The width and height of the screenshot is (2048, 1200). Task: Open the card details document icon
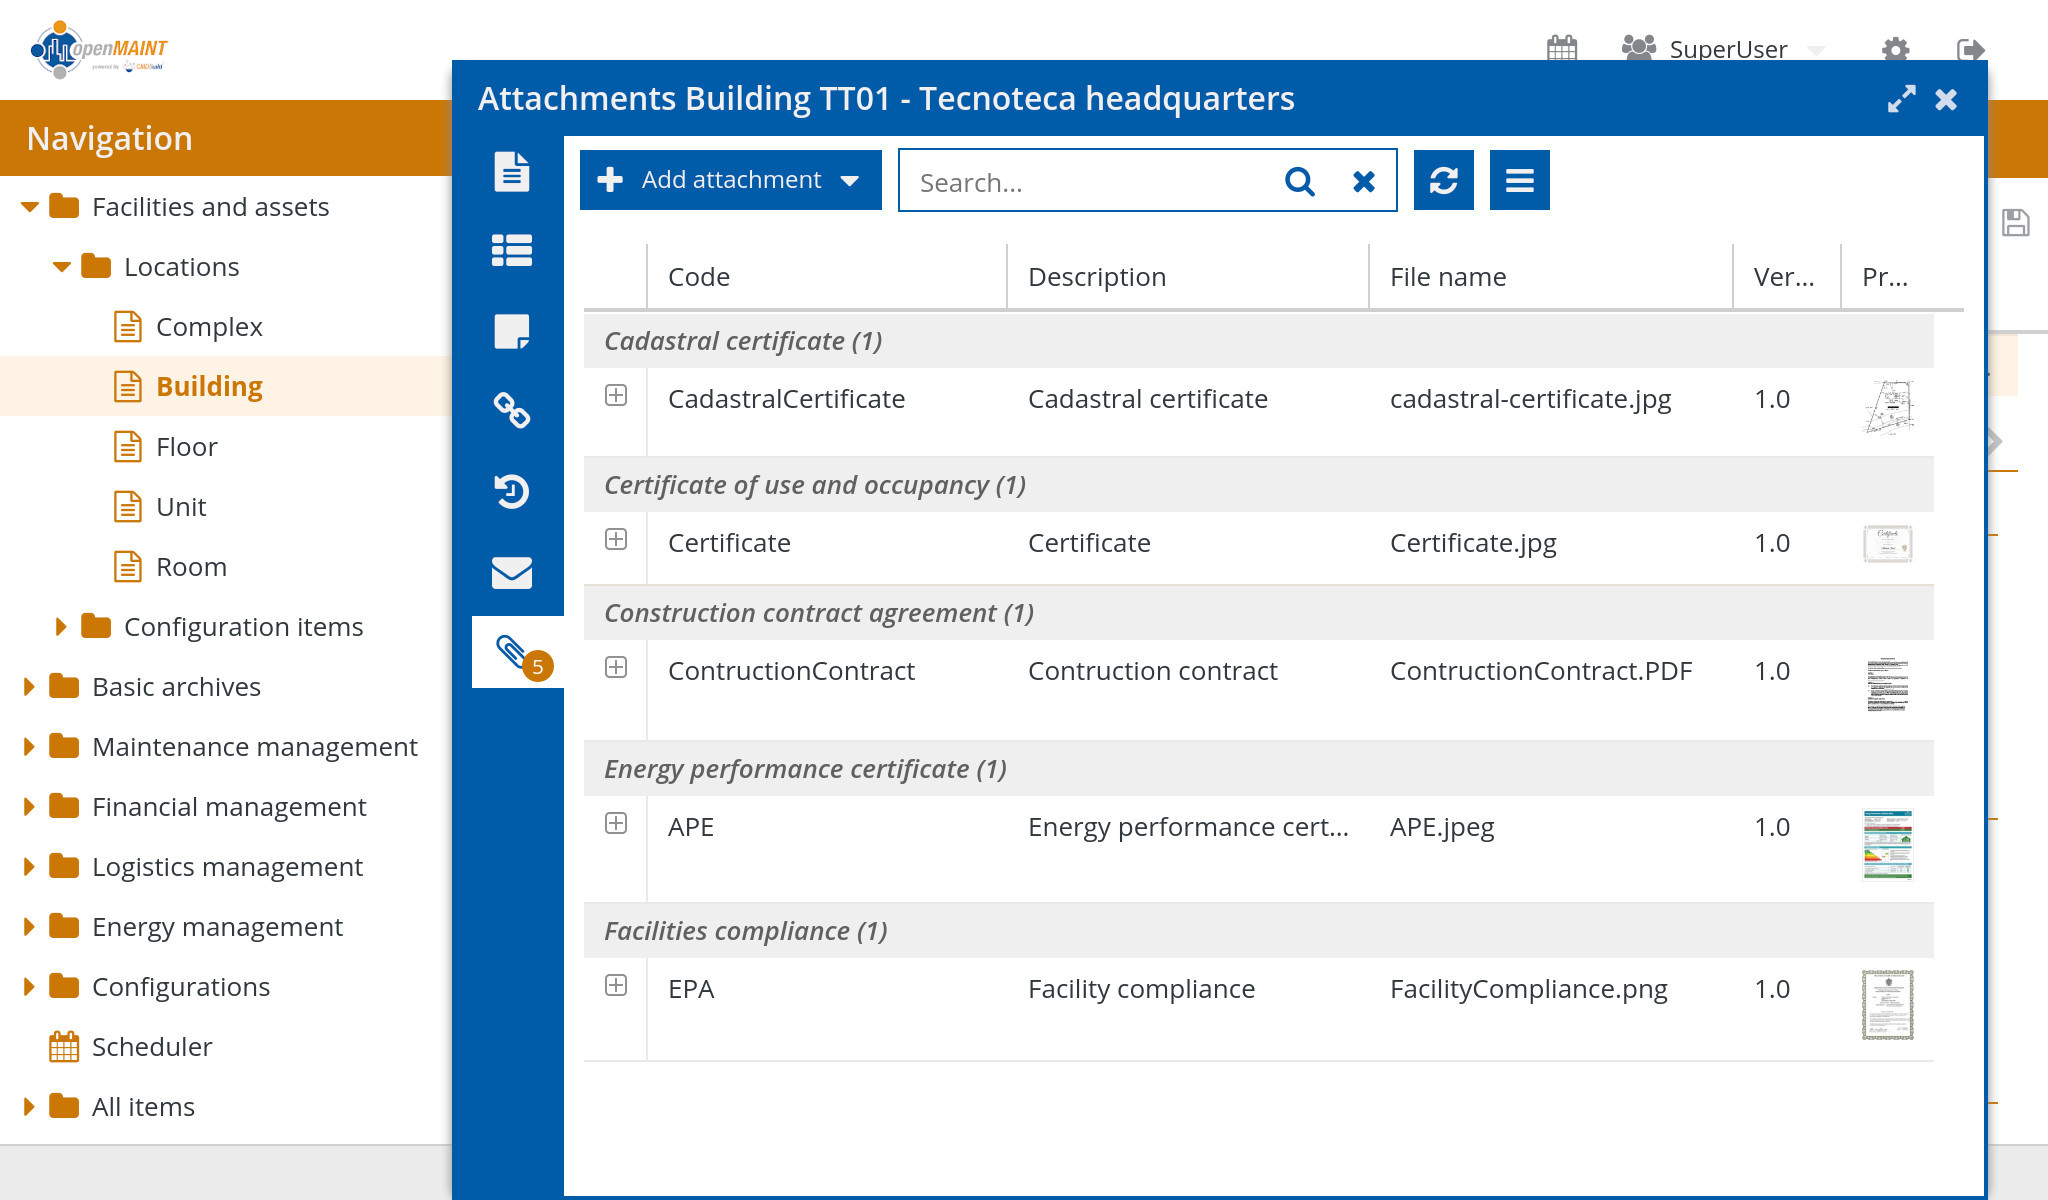click(511, 171)
